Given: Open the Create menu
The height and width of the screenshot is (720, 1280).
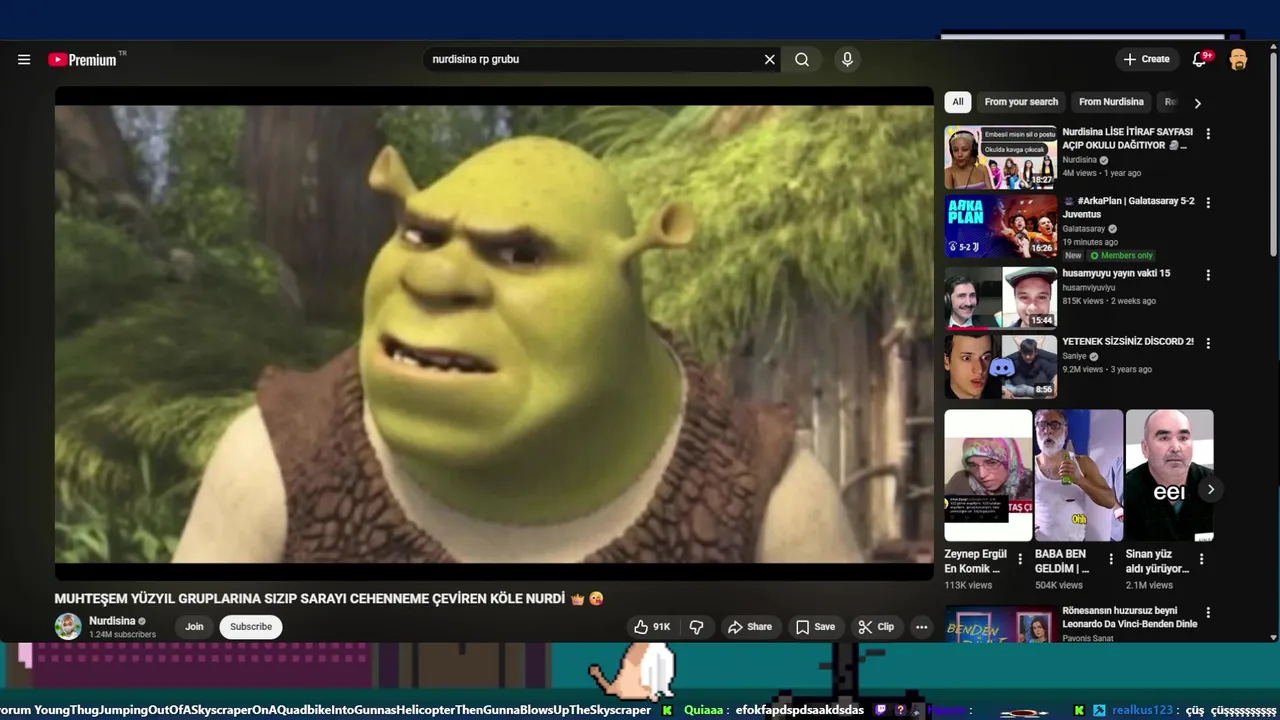Looking at the screenshot, I should click(1146, 59).
